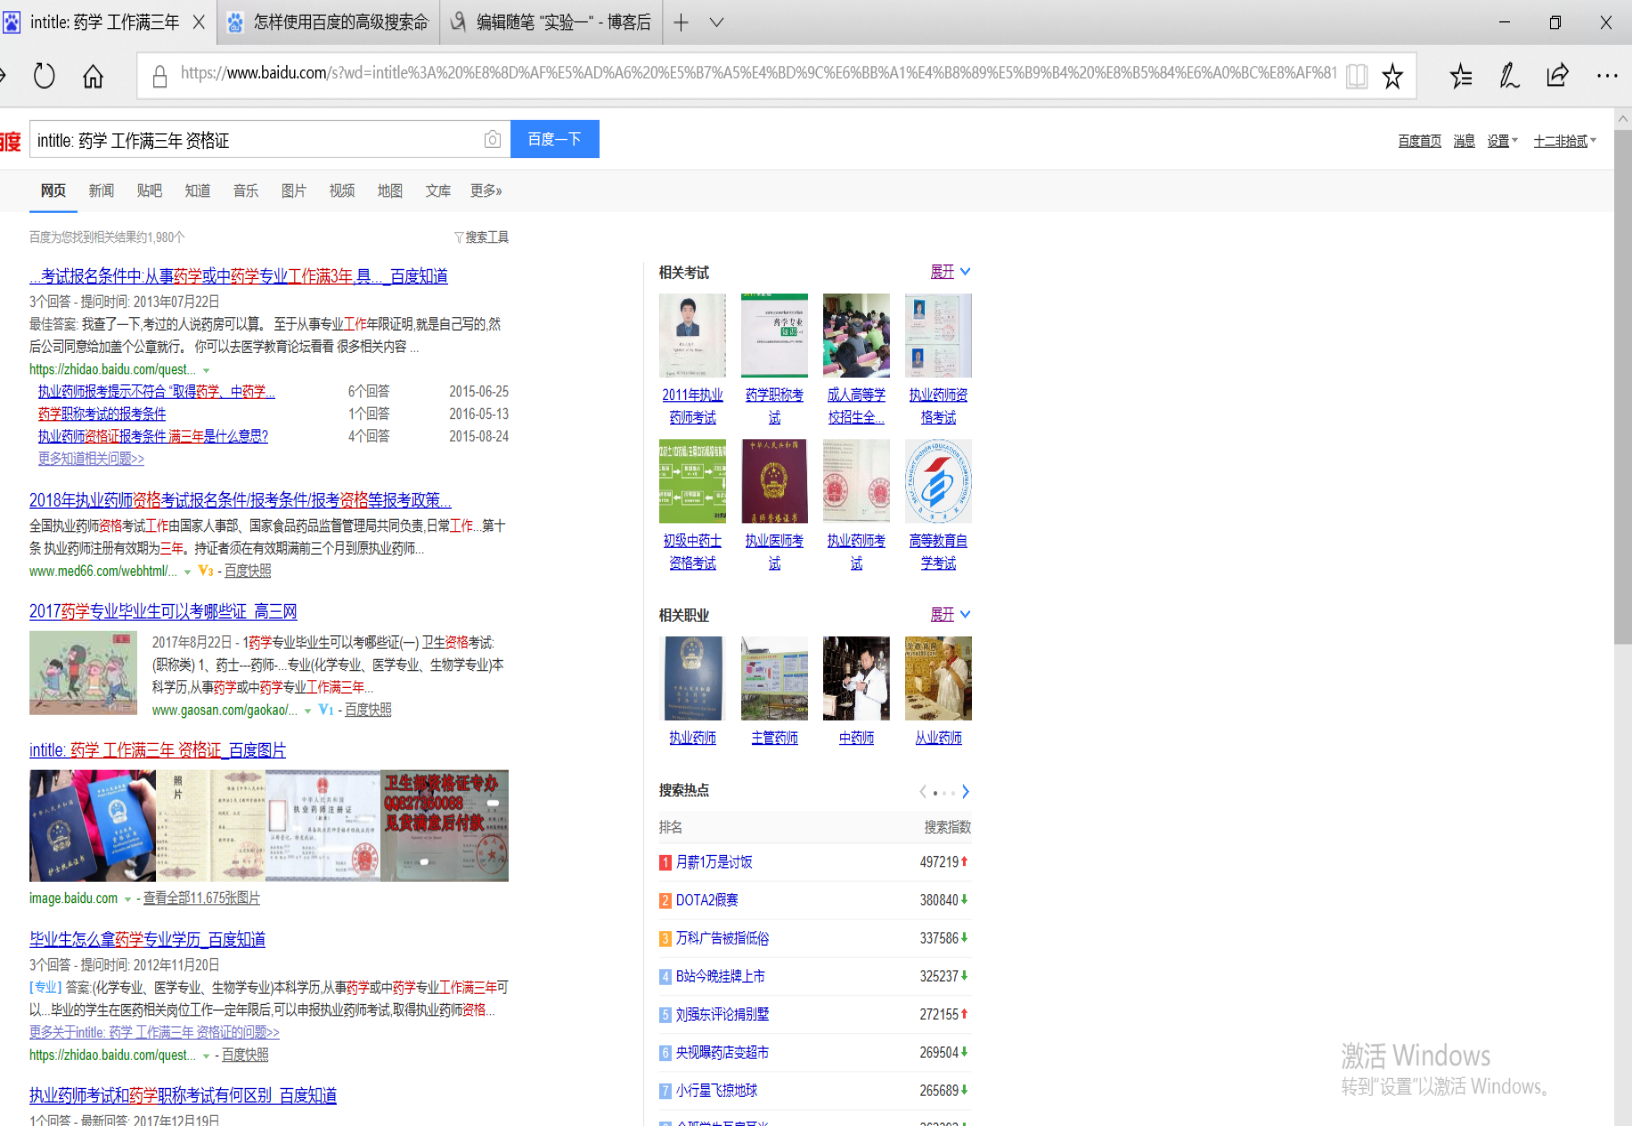Screen dimensions: 1633x1126
Task: Open 音乐 search category
Action: click(245, 191)
